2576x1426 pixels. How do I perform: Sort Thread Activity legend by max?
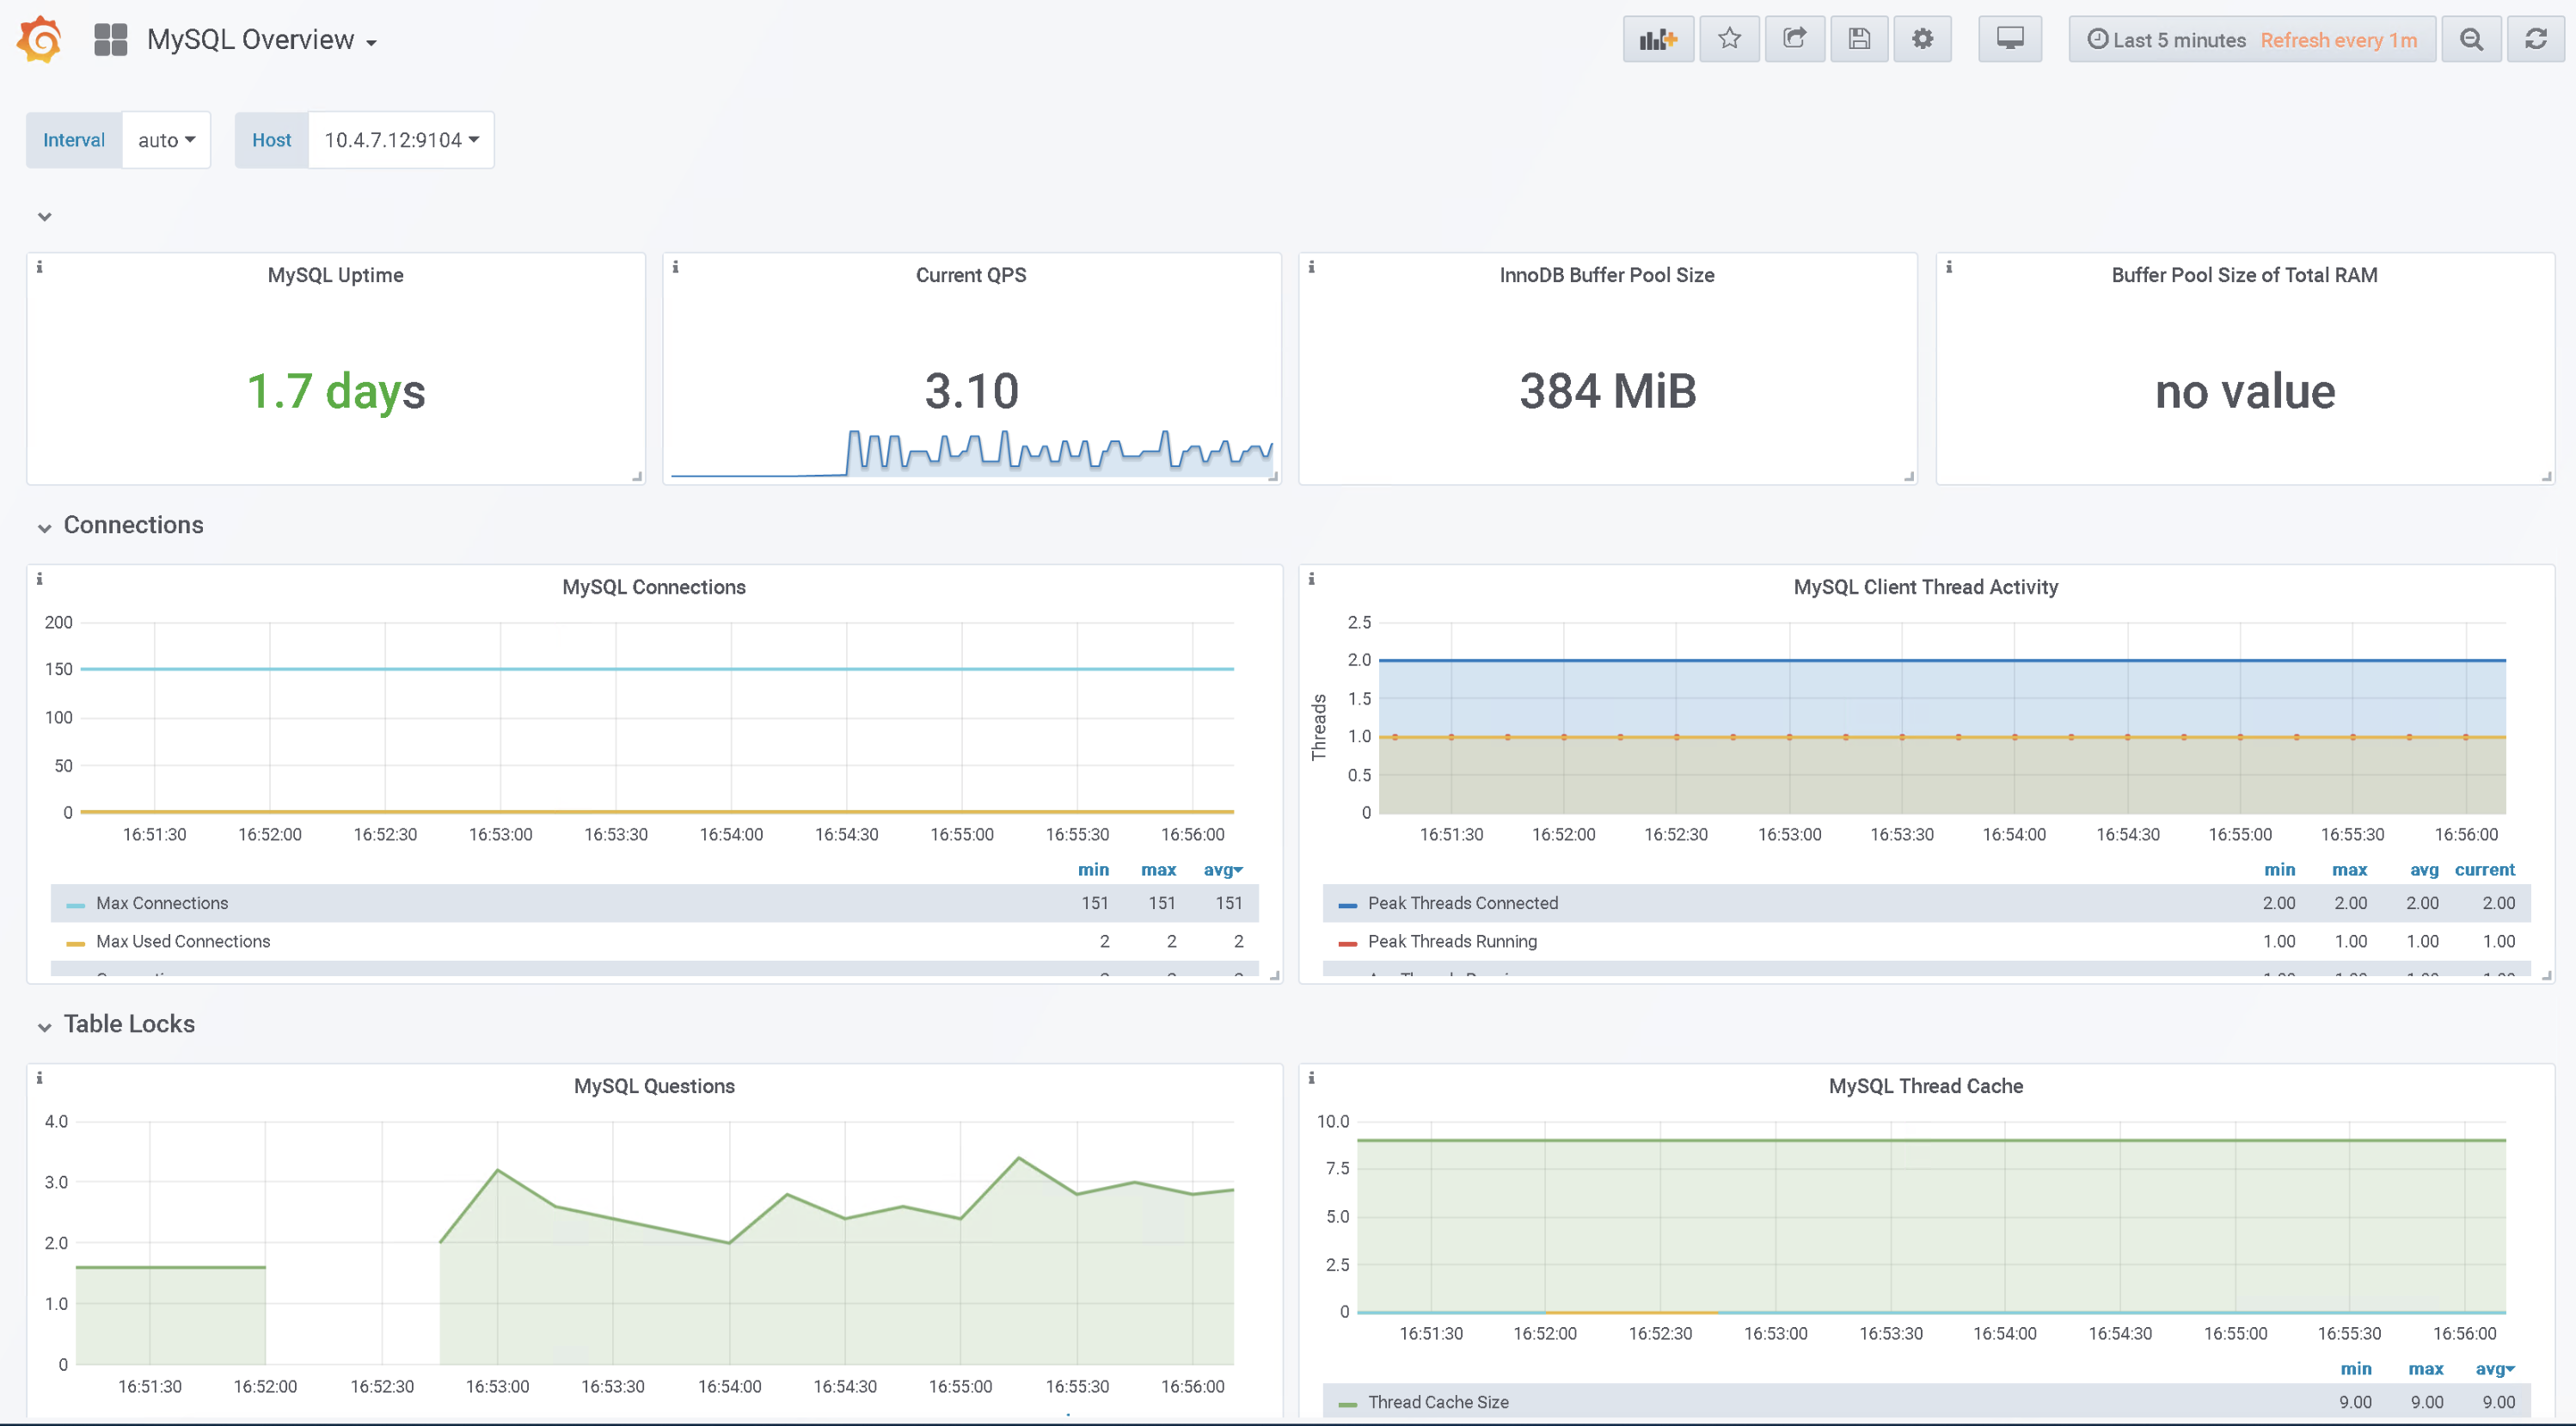2349,870
